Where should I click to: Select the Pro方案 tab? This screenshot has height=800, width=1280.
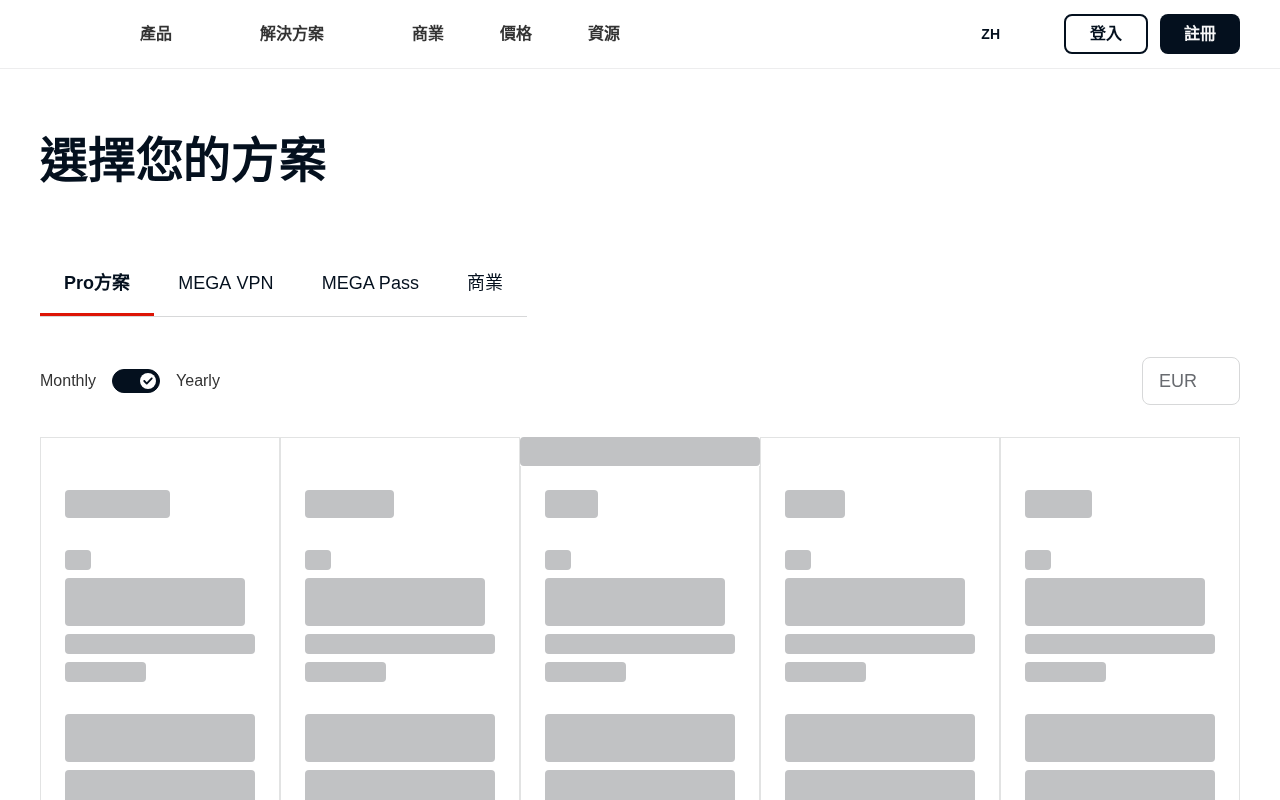click(97, 283)
